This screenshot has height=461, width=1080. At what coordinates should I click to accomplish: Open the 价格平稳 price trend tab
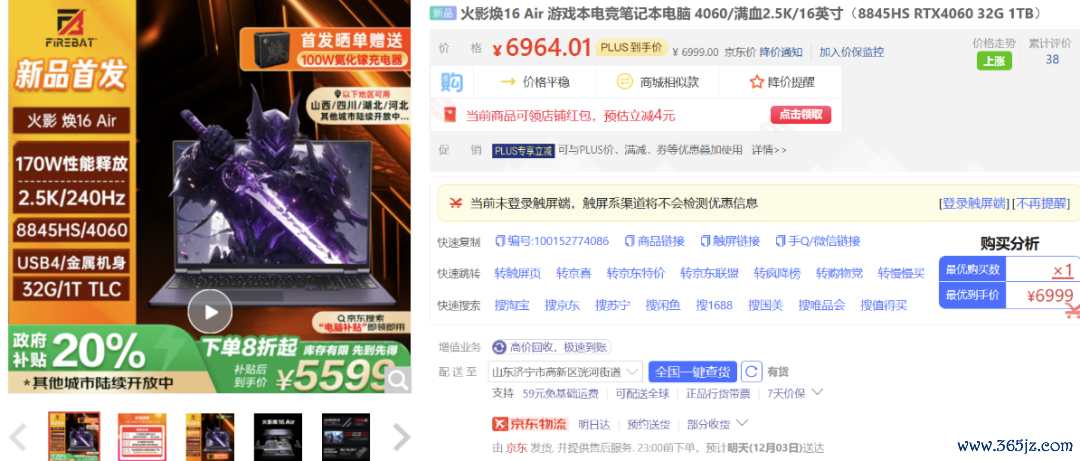pos(535,82)
